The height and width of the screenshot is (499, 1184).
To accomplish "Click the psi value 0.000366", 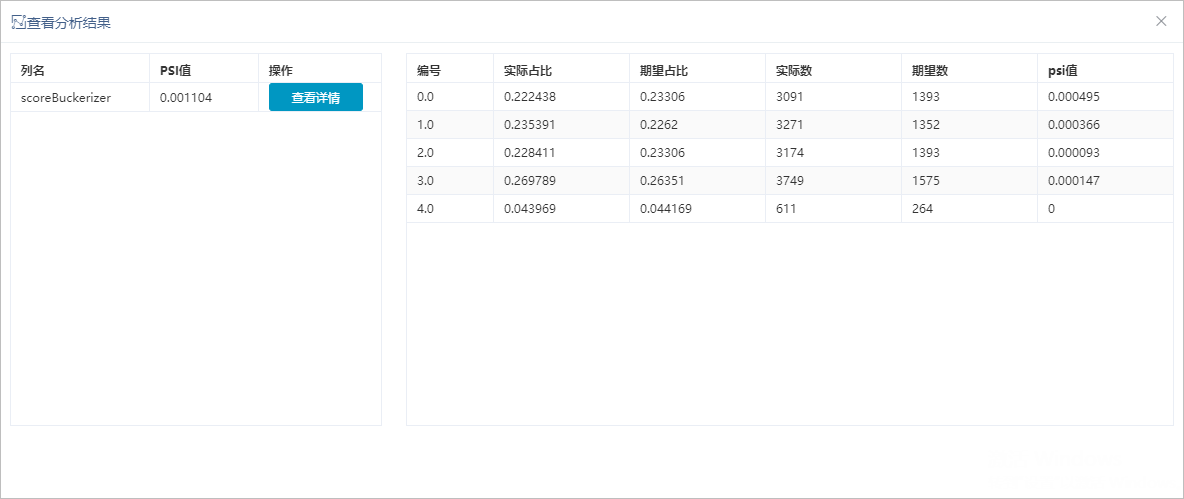I will [1074, 125].
